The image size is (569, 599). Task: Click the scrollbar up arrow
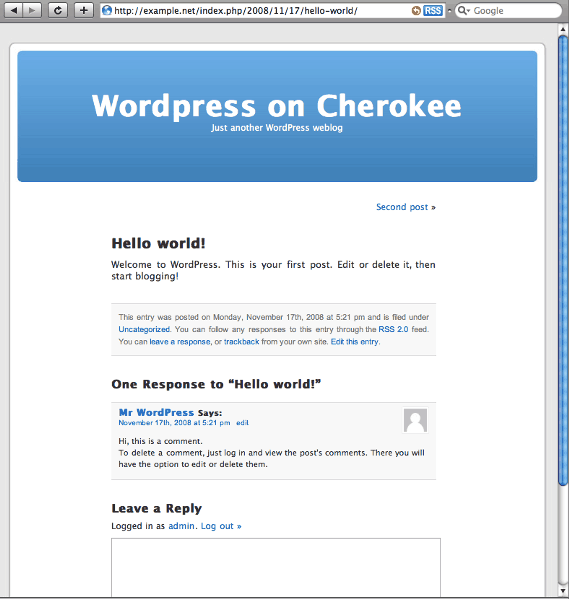point(563,29)
